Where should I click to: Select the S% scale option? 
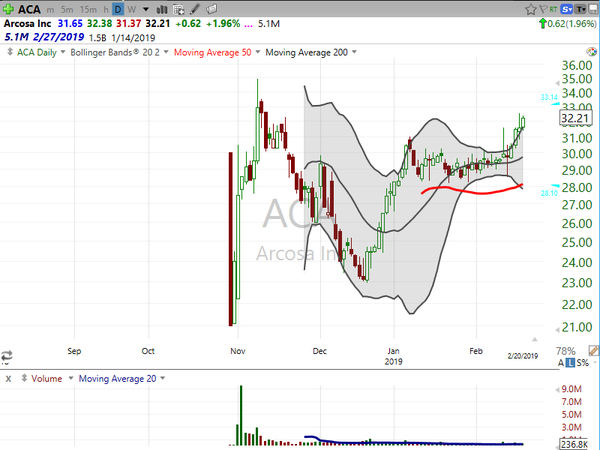[x=583, y=363]
